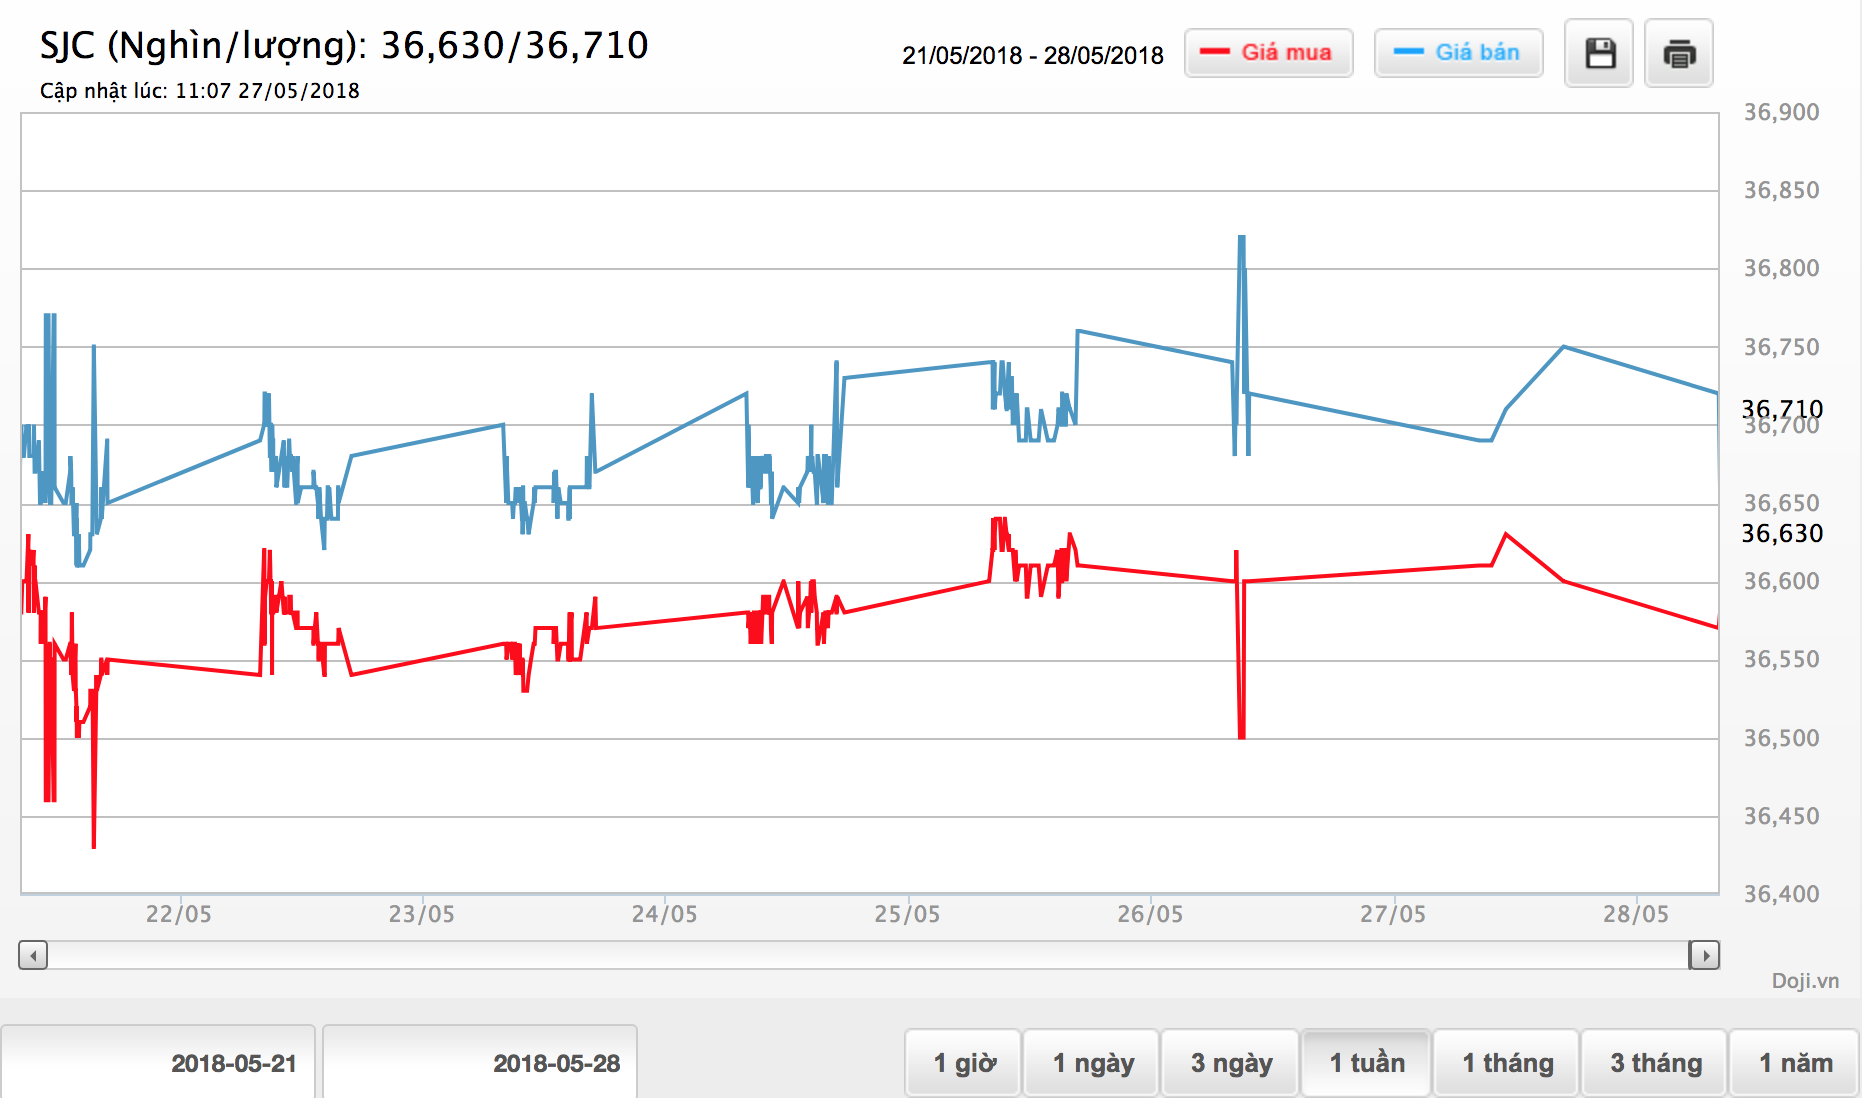Click the SJC price title 36,630/36,710

point(345,46)
